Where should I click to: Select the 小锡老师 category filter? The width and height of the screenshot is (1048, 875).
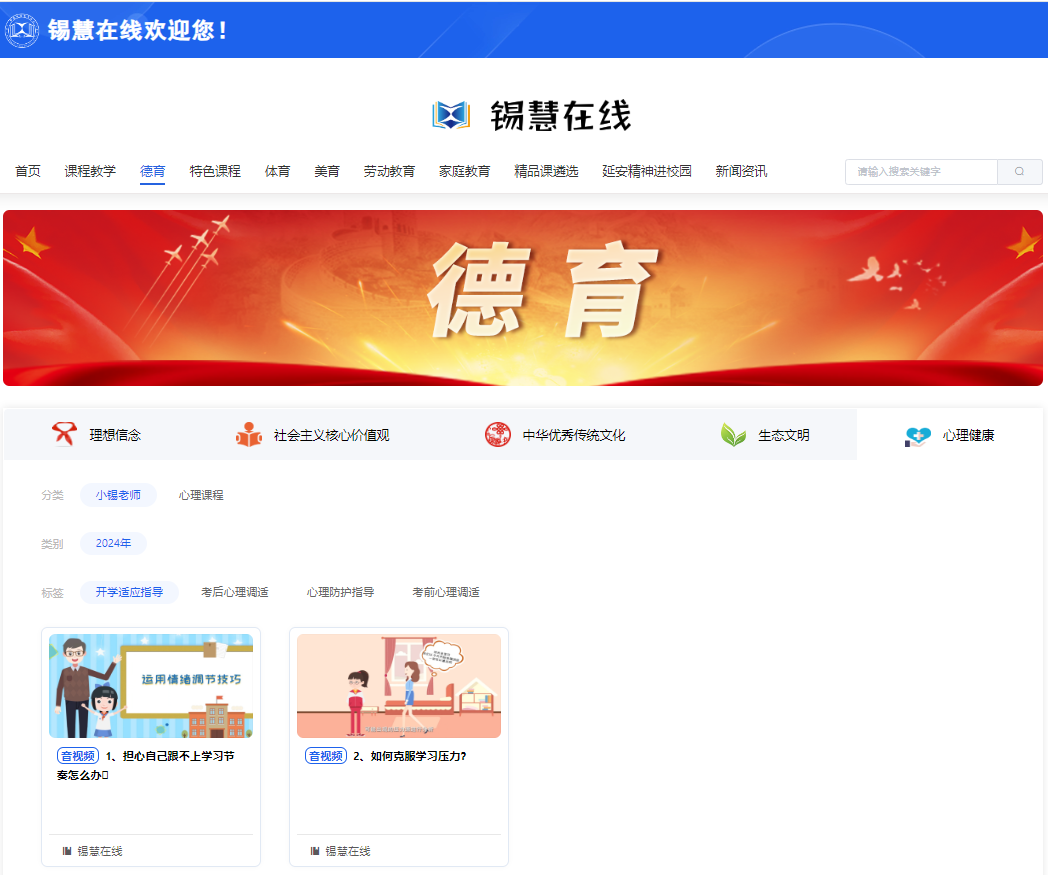click(118, 495)
